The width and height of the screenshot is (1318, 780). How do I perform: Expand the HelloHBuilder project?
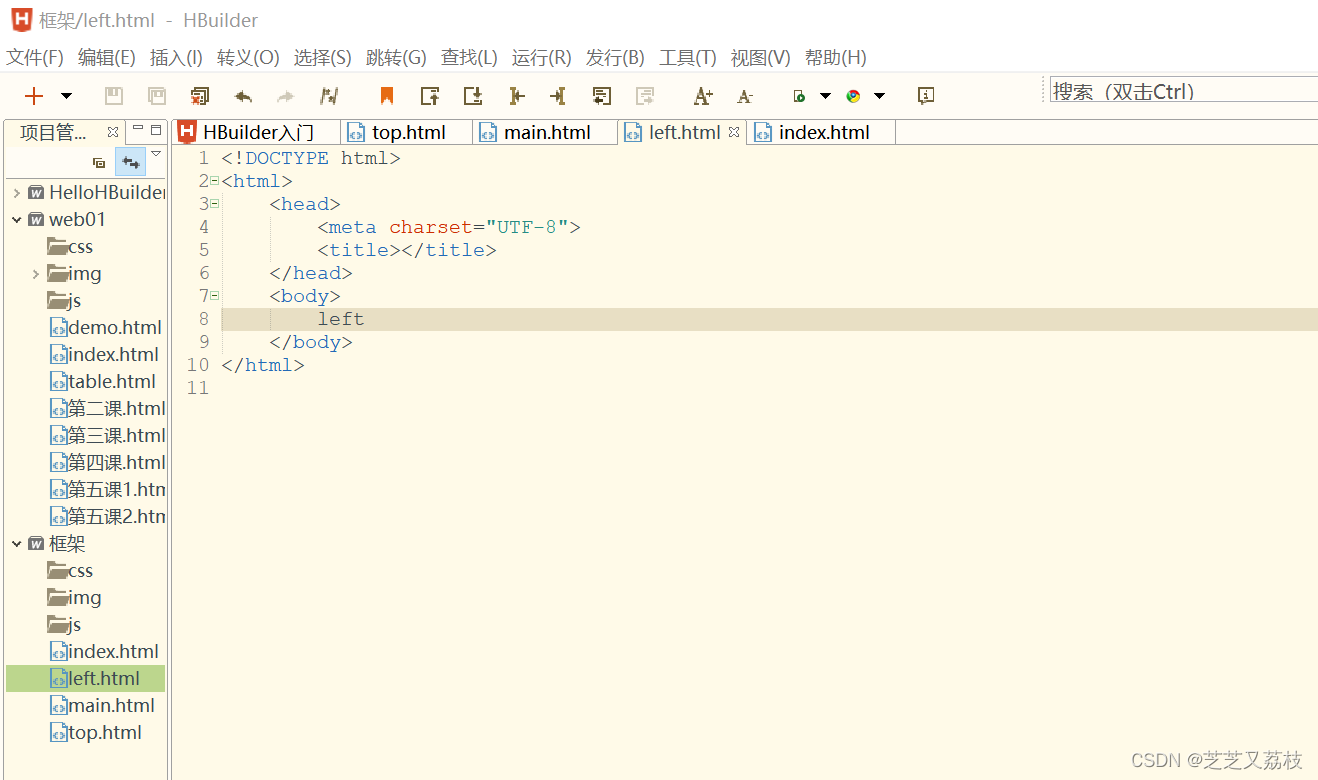[17, 193]
